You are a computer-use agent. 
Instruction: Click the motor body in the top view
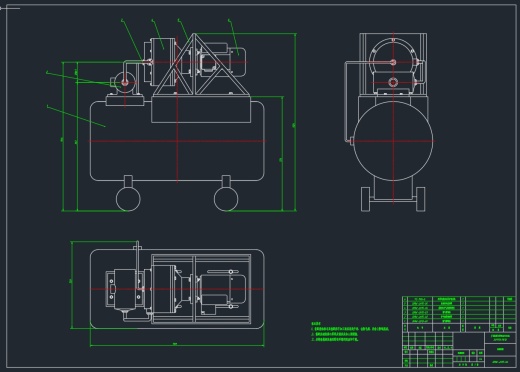[x=224, y=289]
